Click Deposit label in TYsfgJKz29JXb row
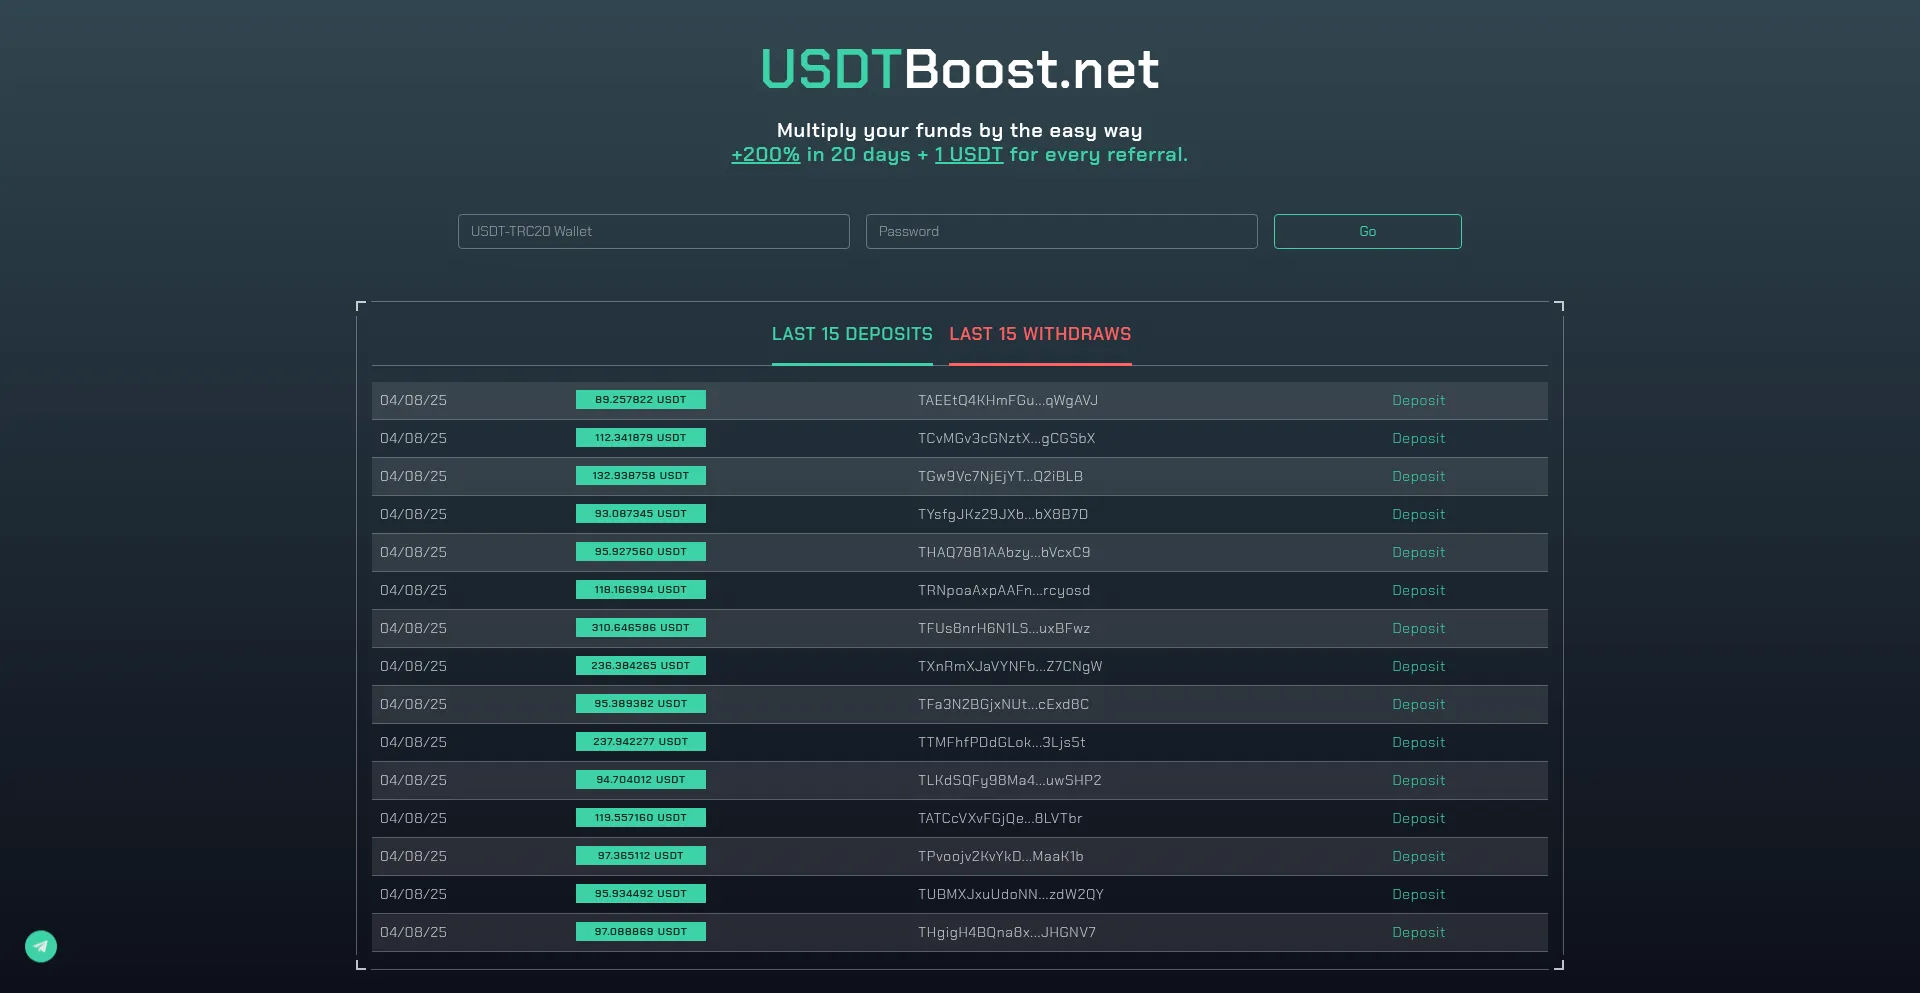This screenshot has width=1920, height=993. click(1418, 514)
